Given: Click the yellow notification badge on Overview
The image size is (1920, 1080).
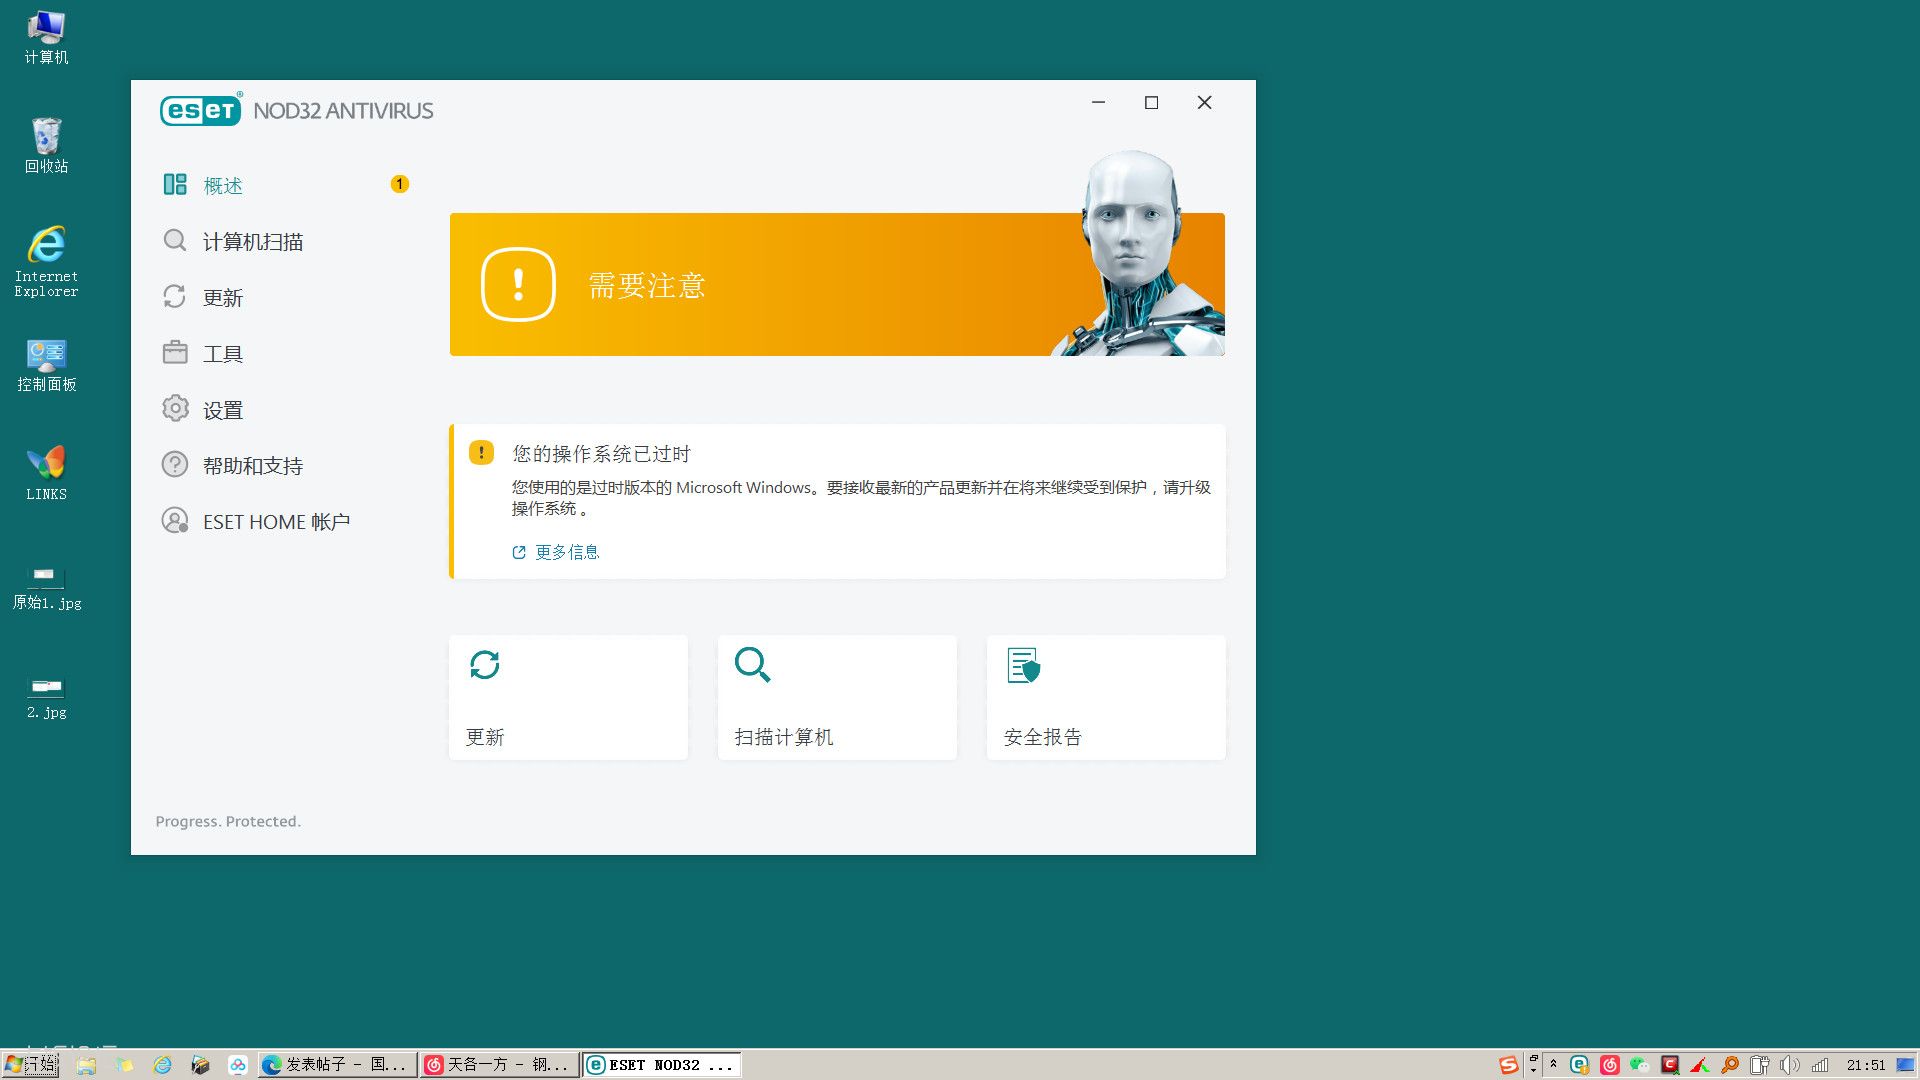Looking at the screenshot, I should click(x=399, y=184).
